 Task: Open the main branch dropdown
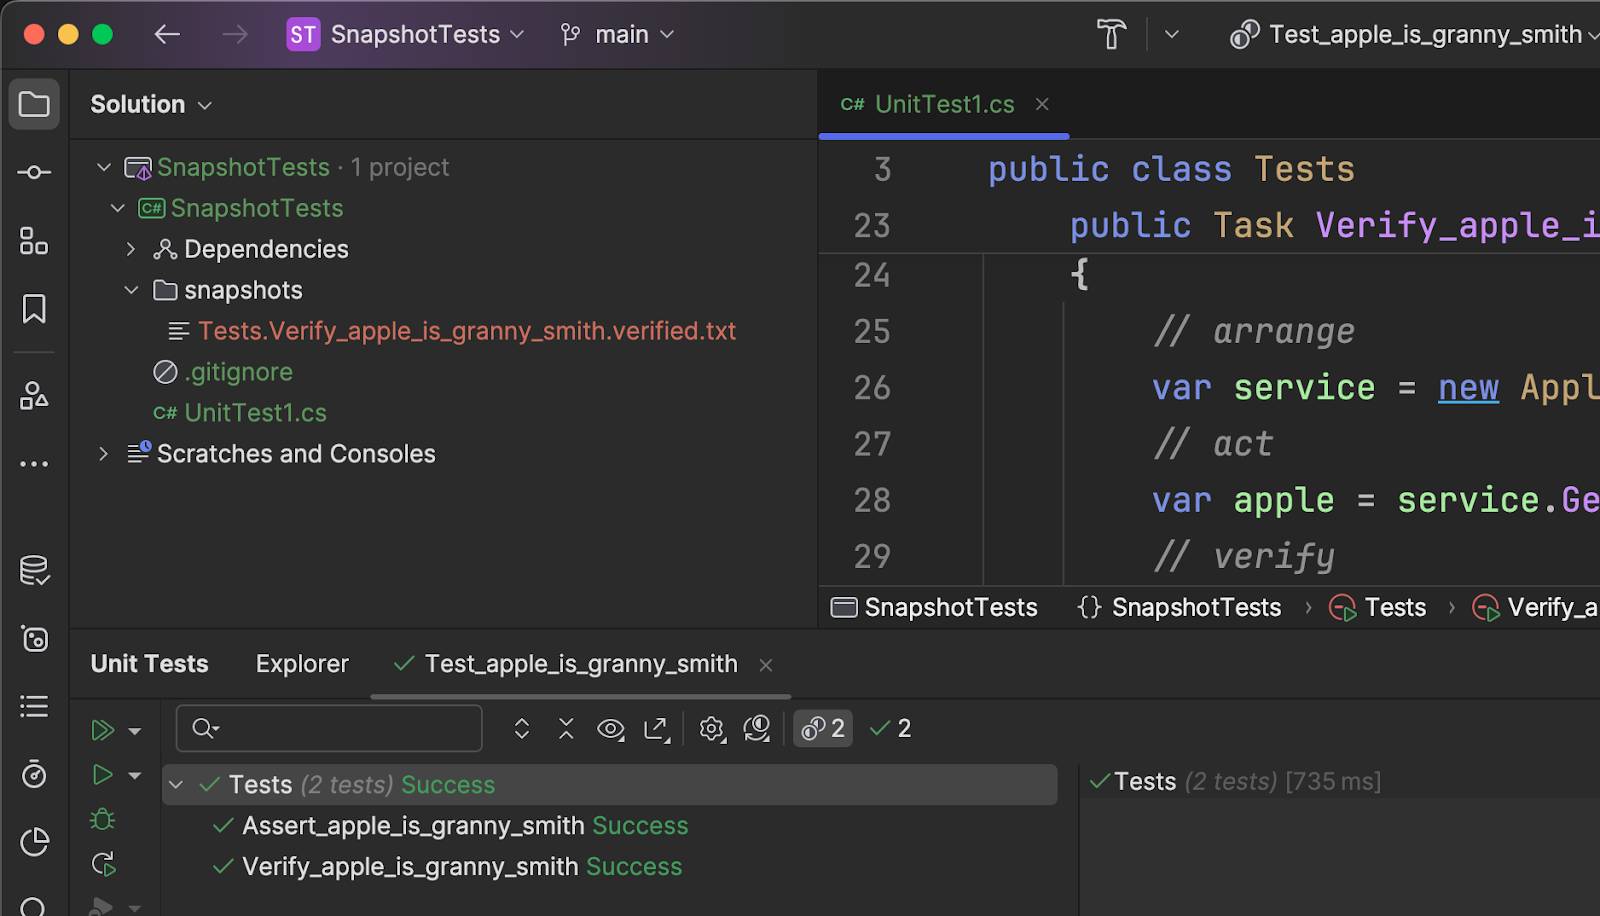[617, 35]
